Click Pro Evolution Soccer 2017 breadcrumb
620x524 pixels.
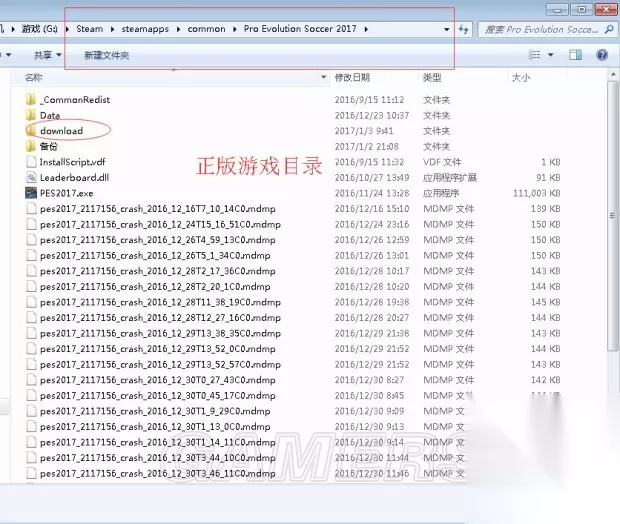[x=300, y=29]
